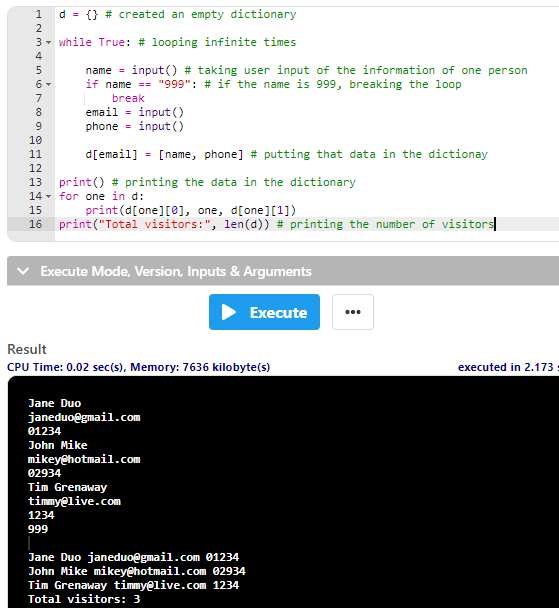Click output row 'John Mike mikey@hotmail.com 02934'
This screenshot has height=608, width=559.
pos(137,571)
